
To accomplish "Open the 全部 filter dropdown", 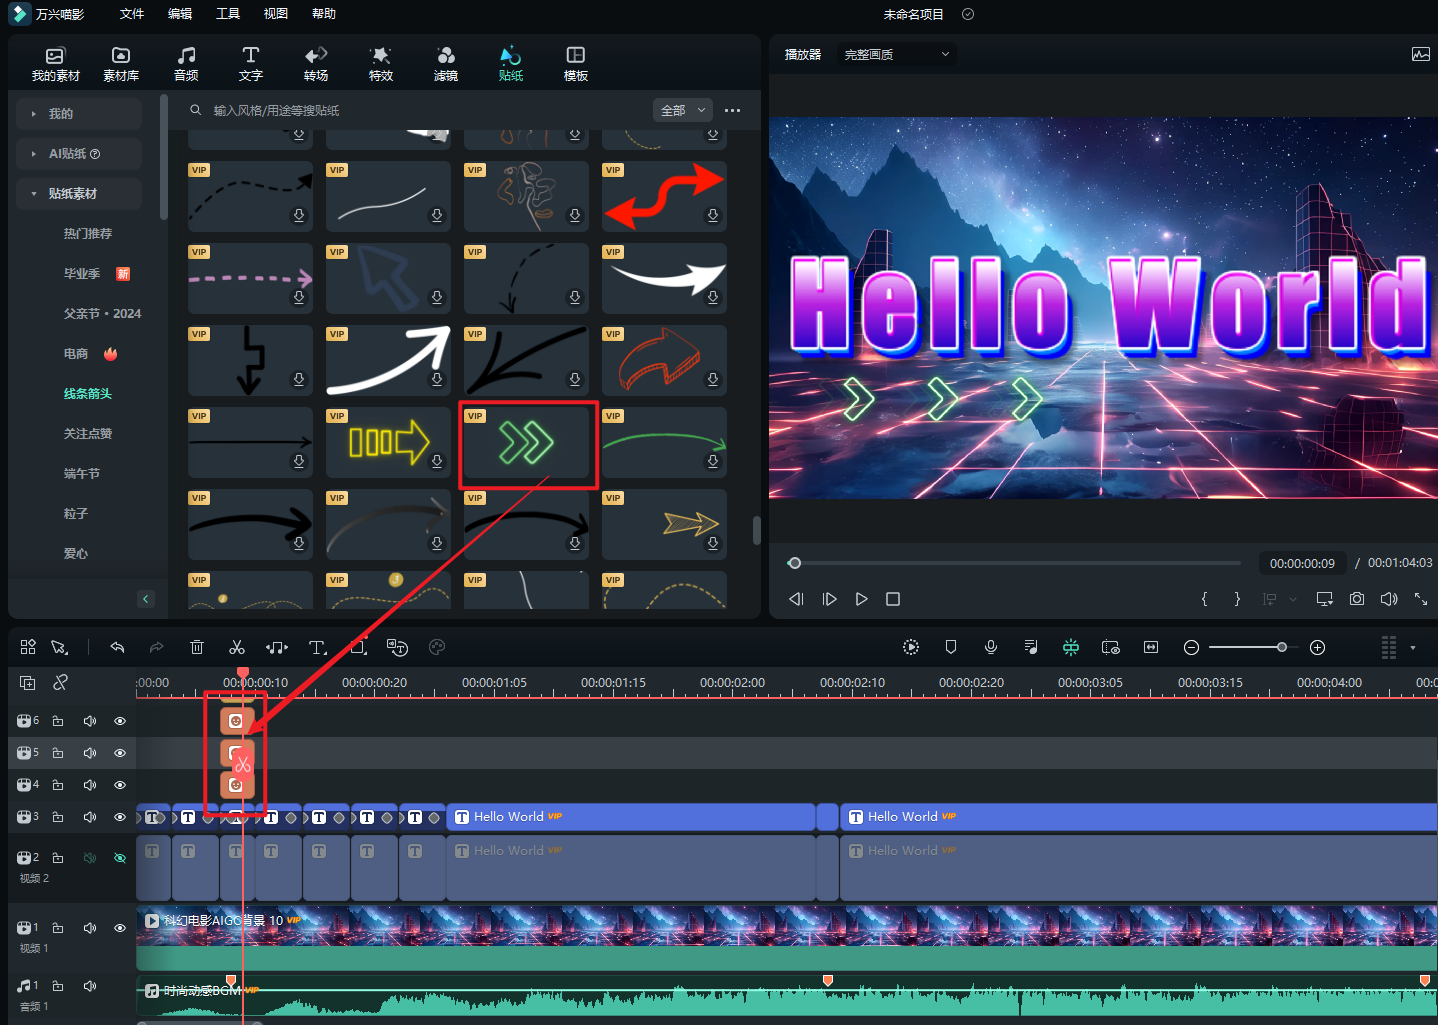I will 683,110.
